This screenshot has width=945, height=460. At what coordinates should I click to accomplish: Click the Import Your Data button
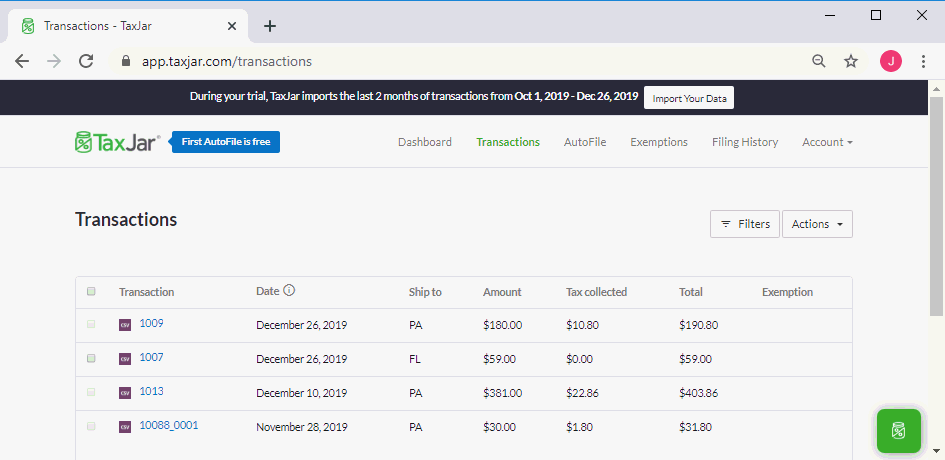689,97
